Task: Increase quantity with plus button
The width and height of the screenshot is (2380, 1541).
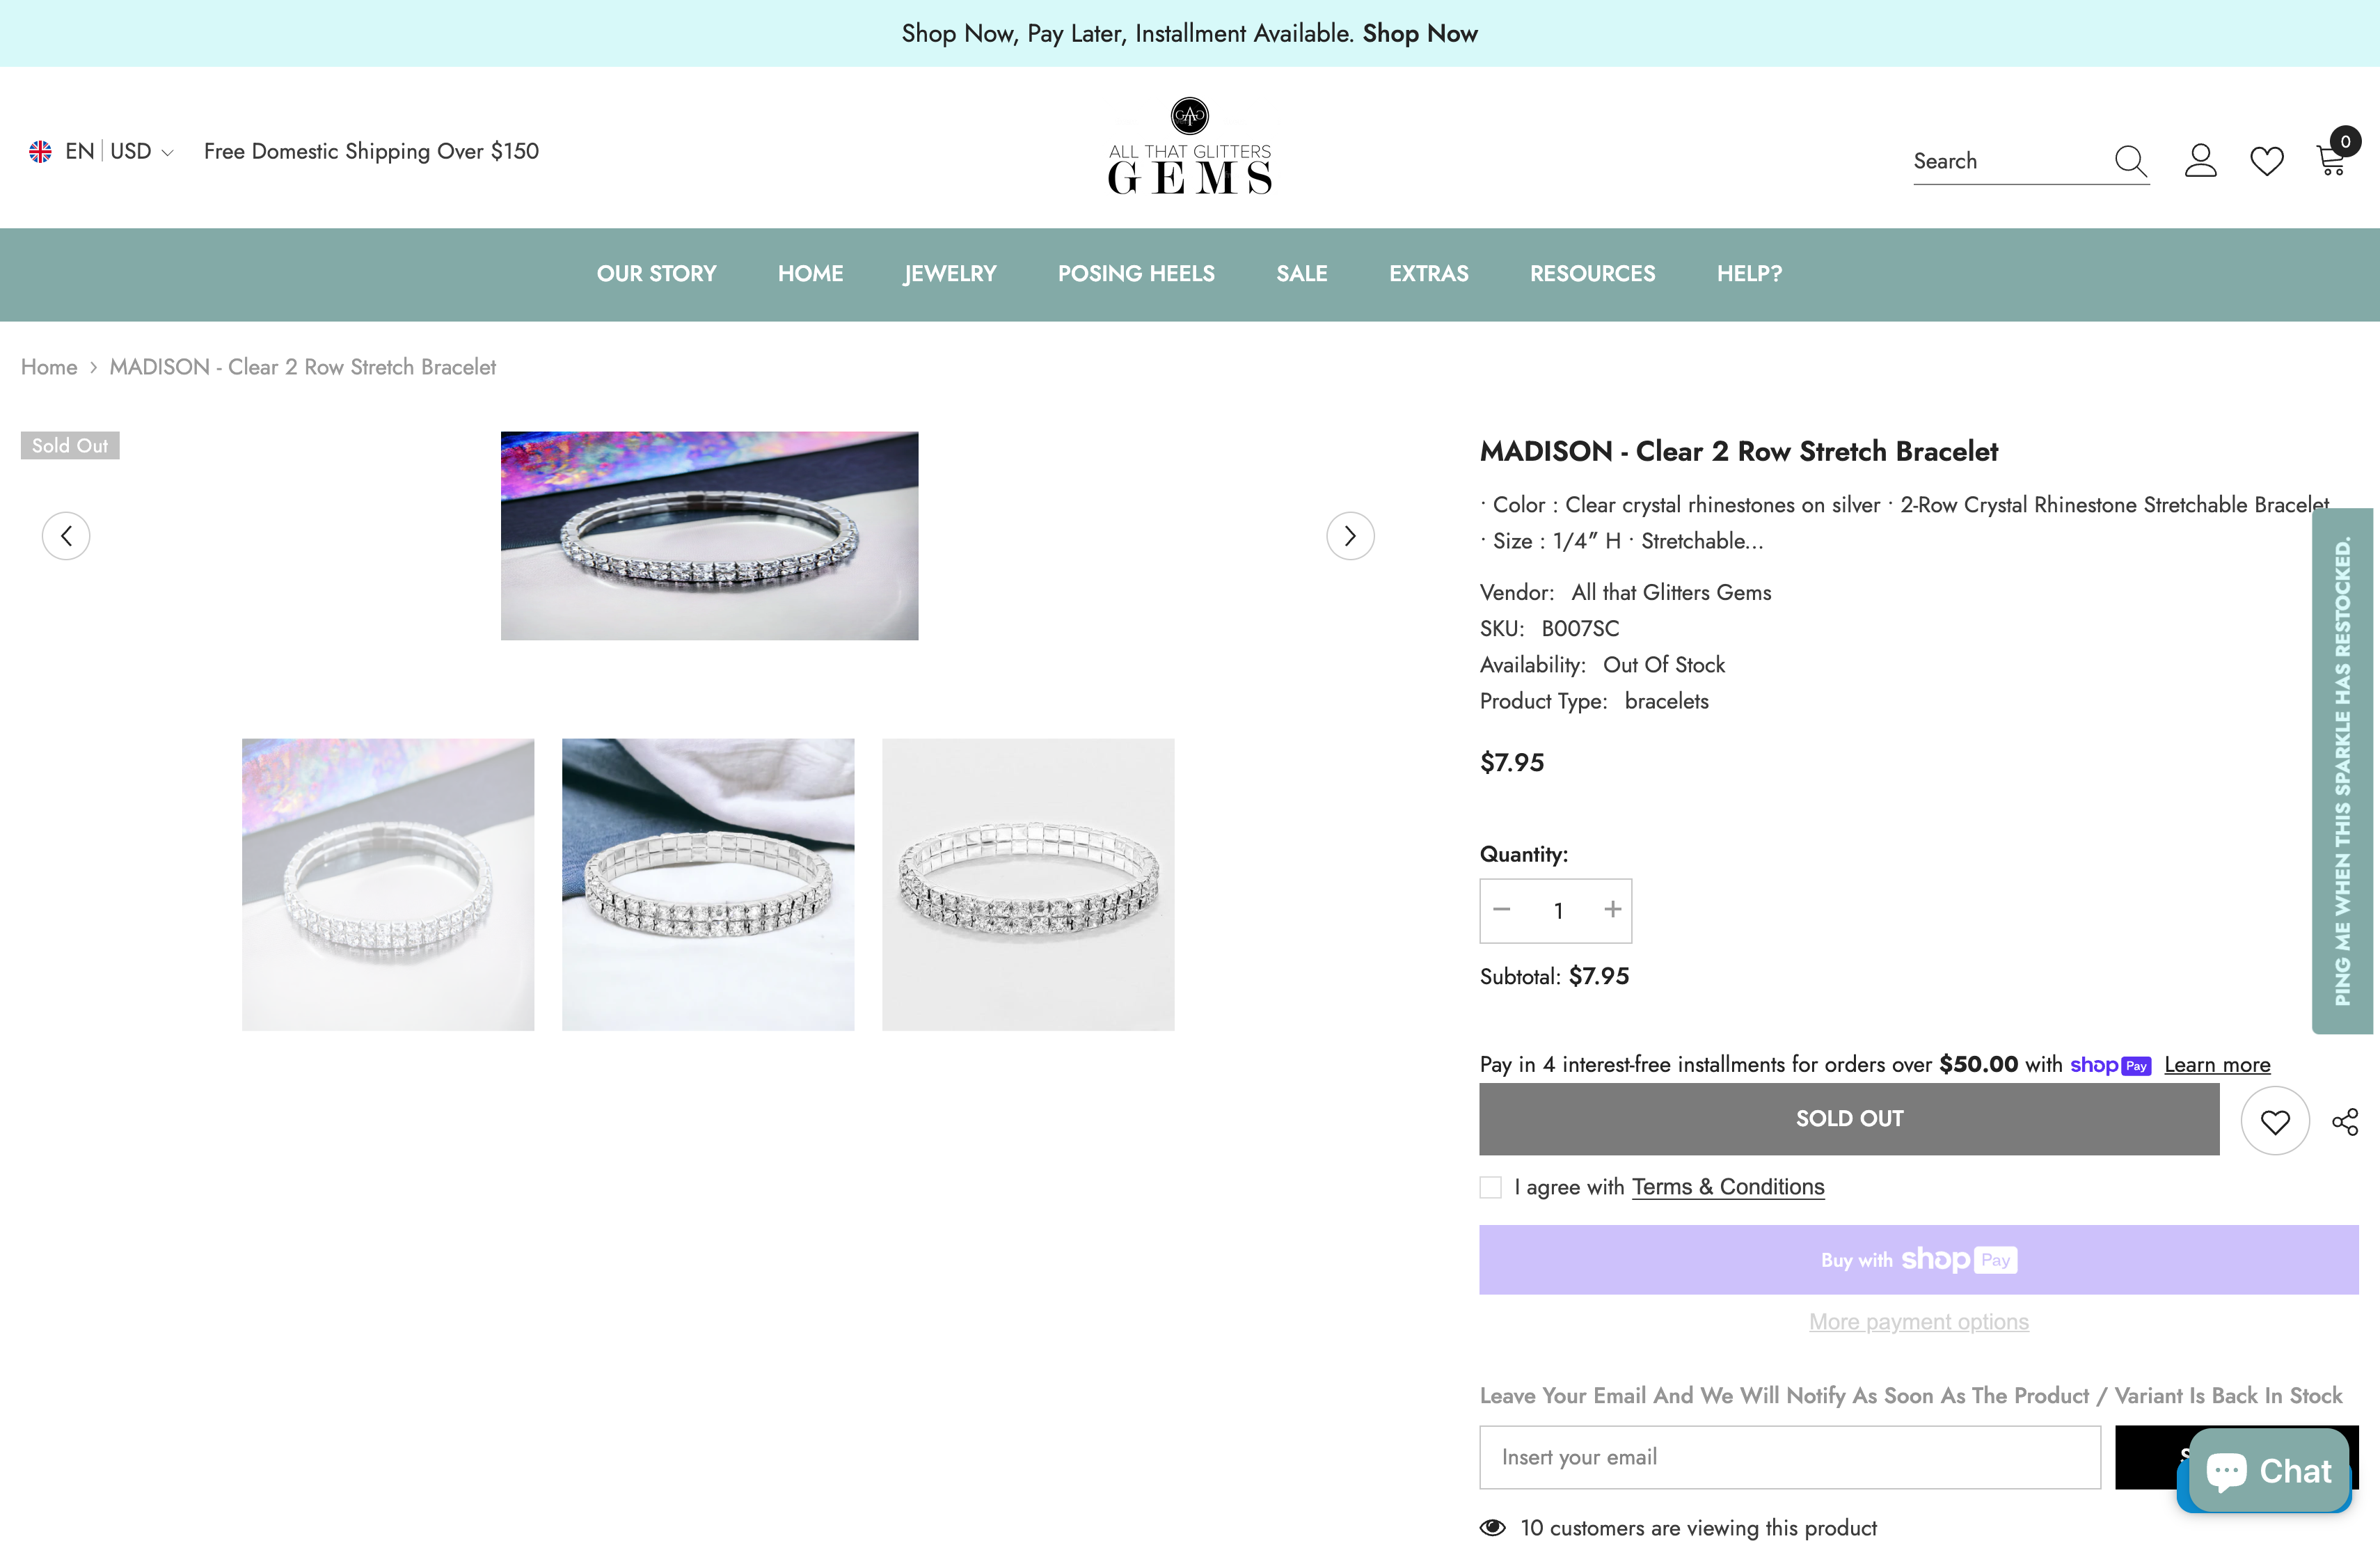Action: pos(1612,909)
